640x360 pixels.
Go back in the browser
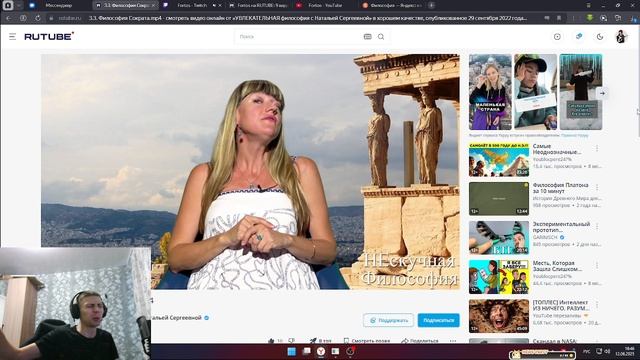point(9,18)
